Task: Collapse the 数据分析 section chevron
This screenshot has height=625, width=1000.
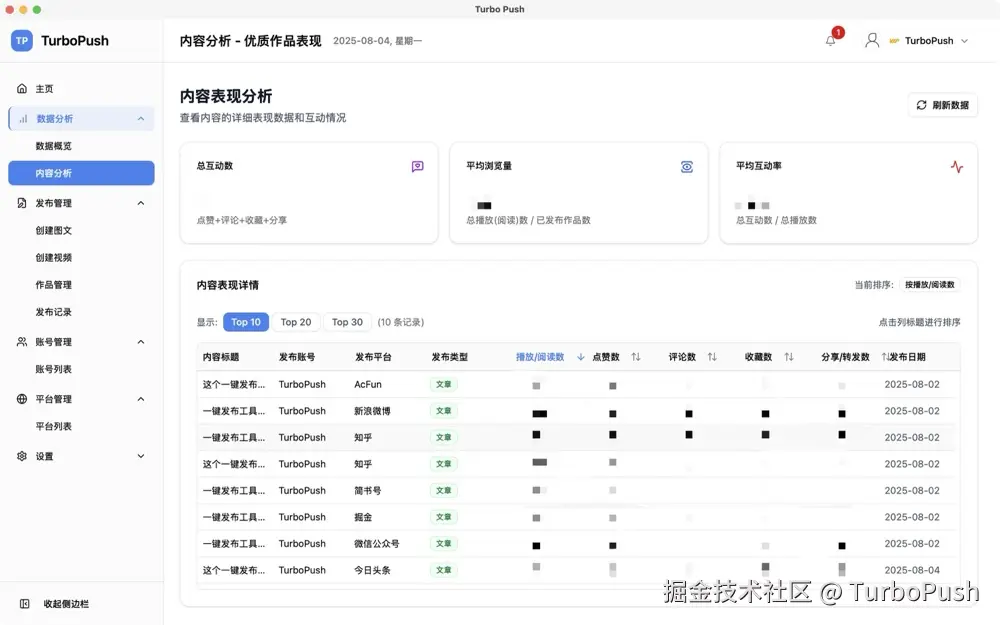Action: point(141,117)
